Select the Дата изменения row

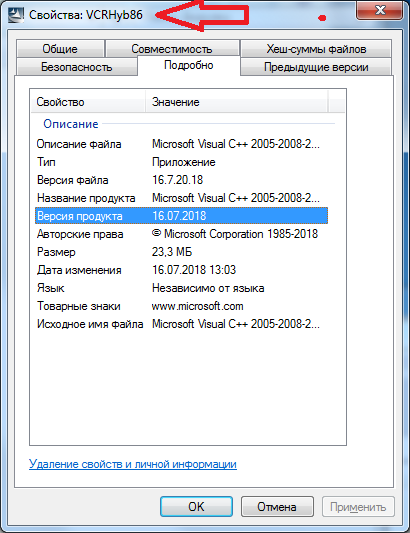[x=182, y=270]
